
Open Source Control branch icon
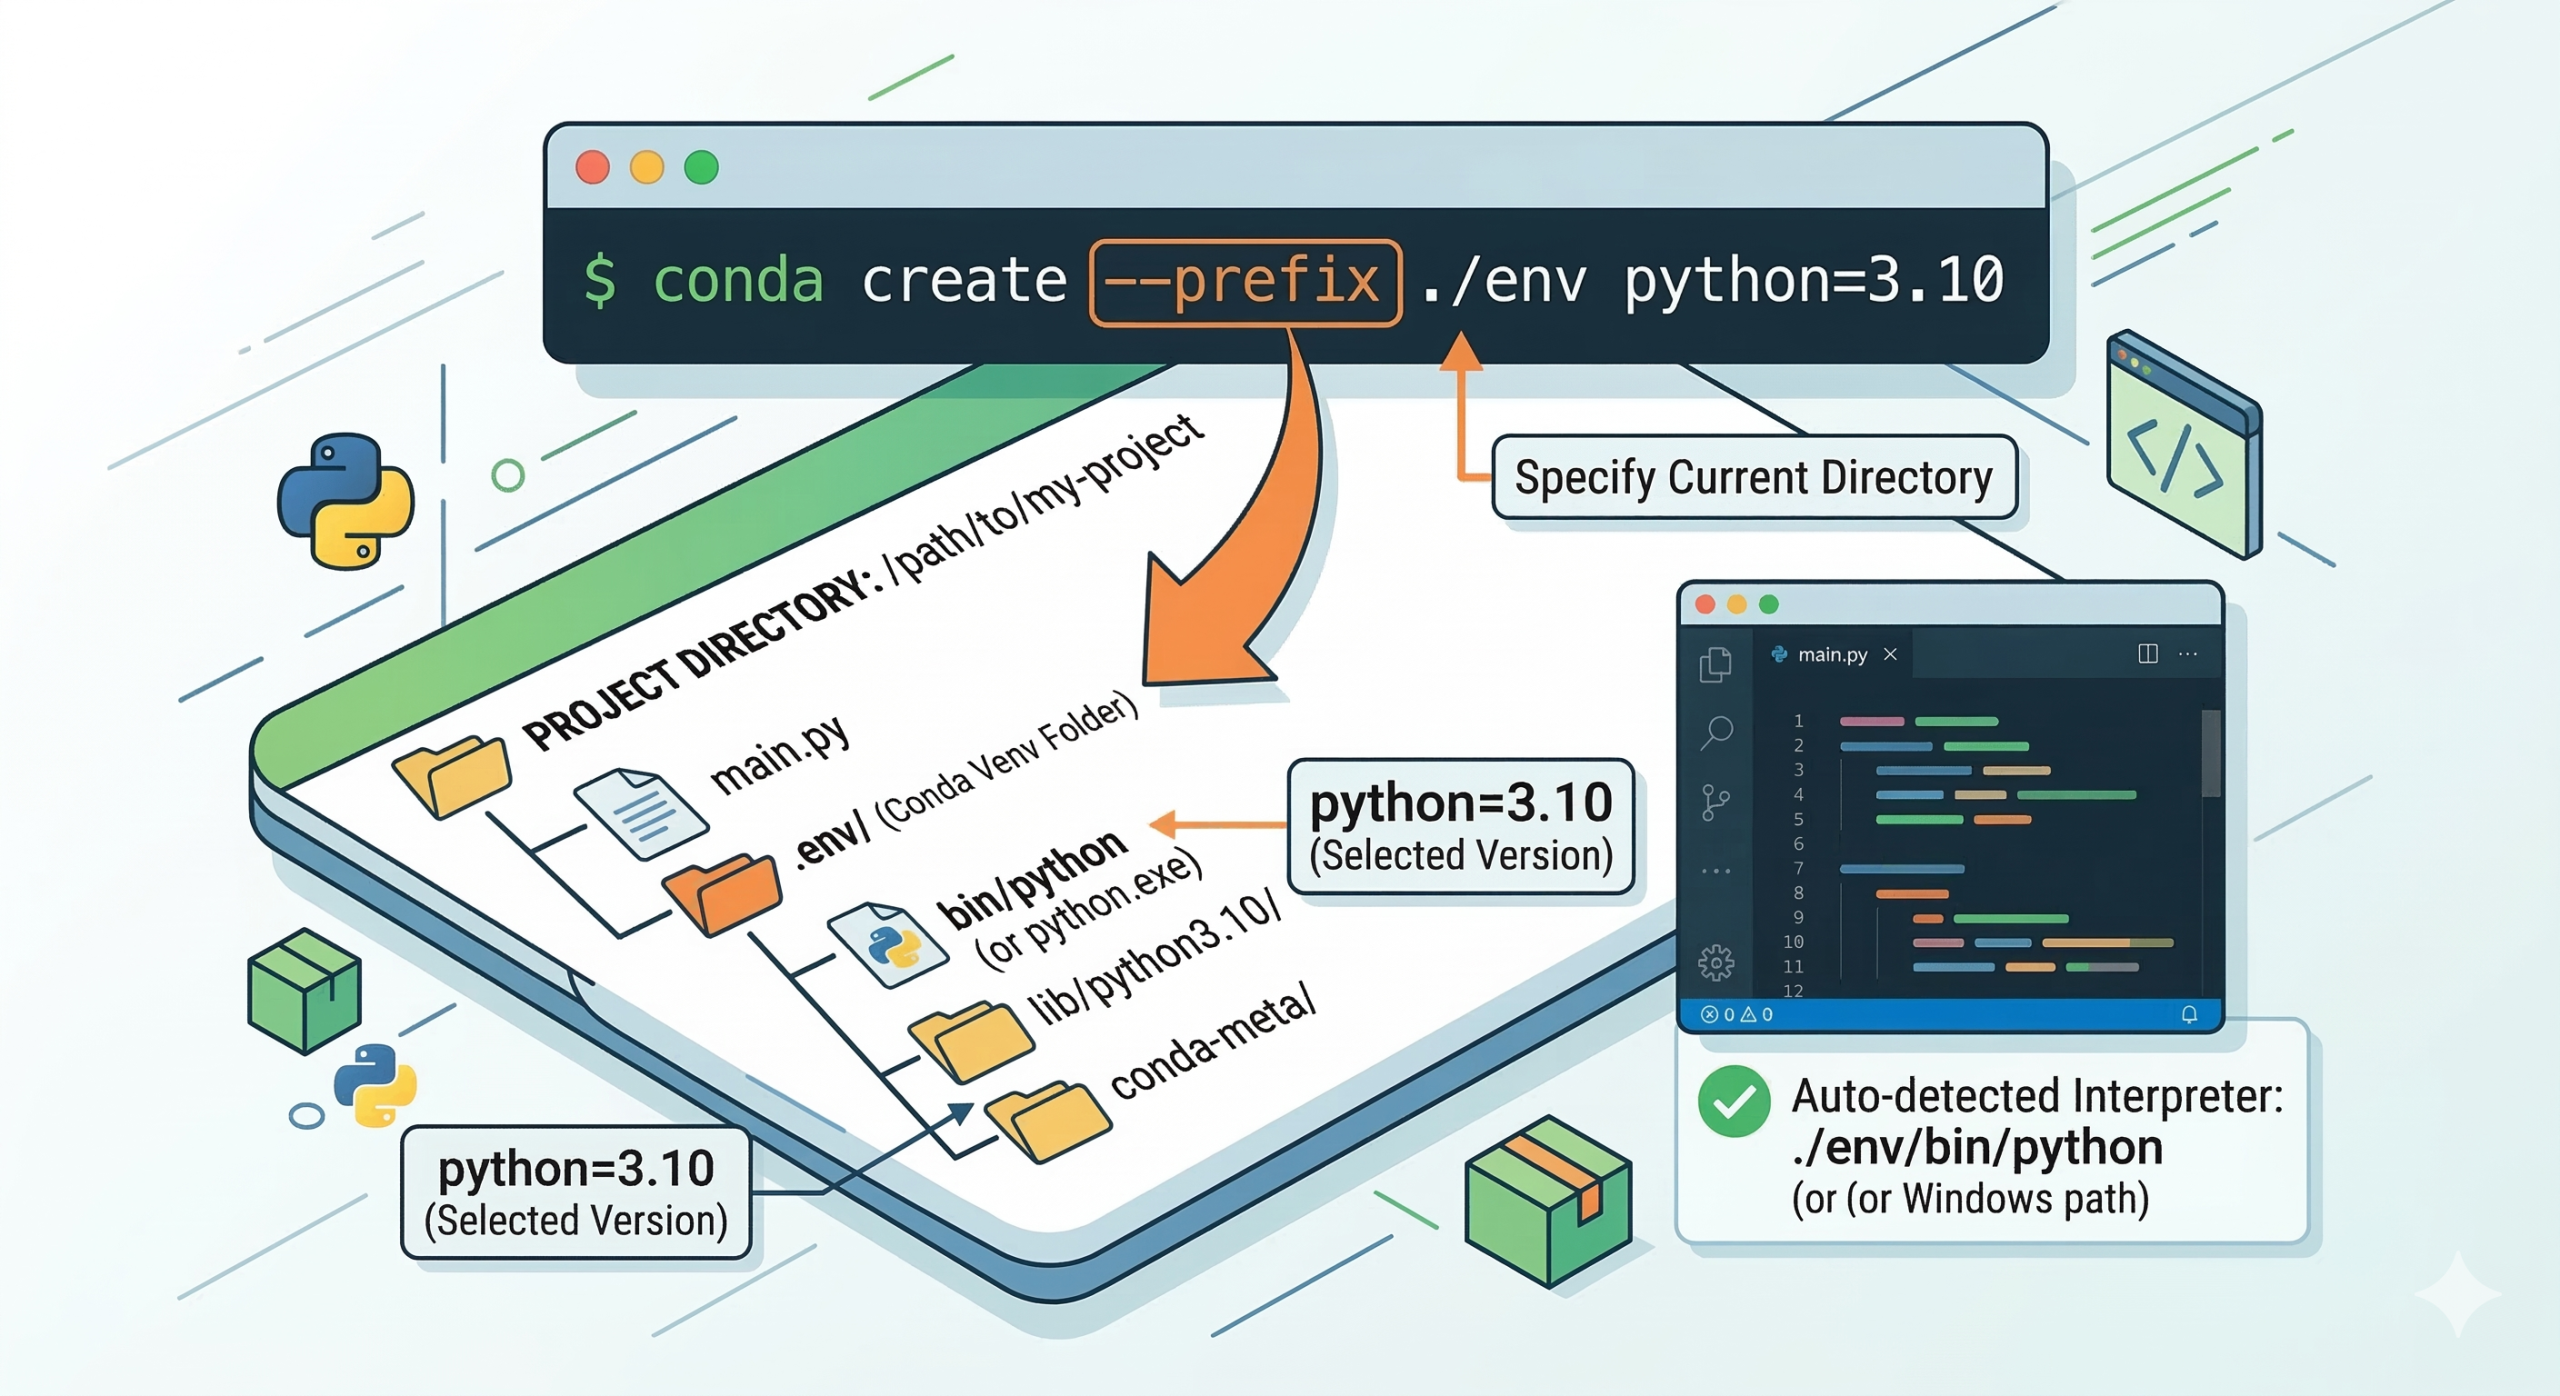(1715, 802)
